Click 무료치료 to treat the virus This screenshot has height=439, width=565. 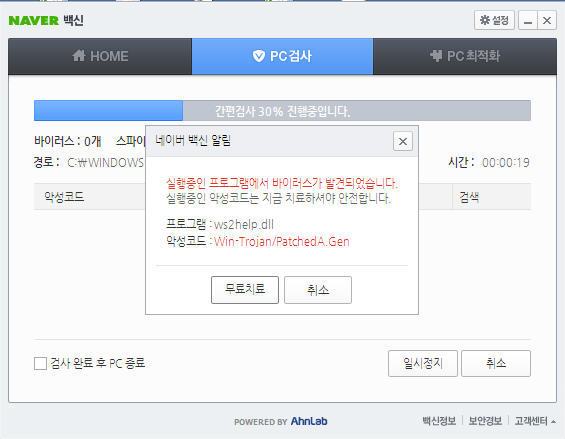245,290
